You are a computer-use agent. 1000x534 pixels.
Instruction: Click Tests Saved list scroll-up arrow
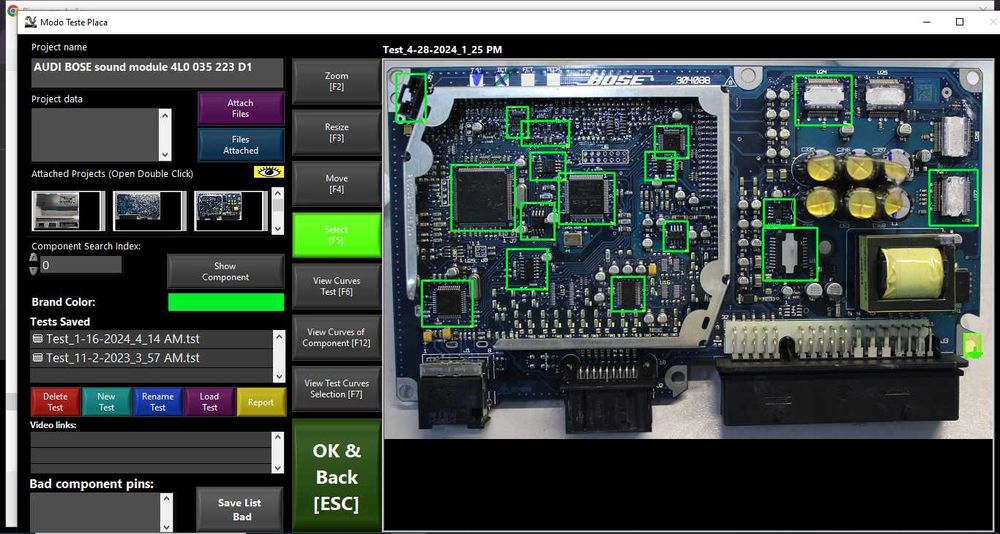pos(279,337)
